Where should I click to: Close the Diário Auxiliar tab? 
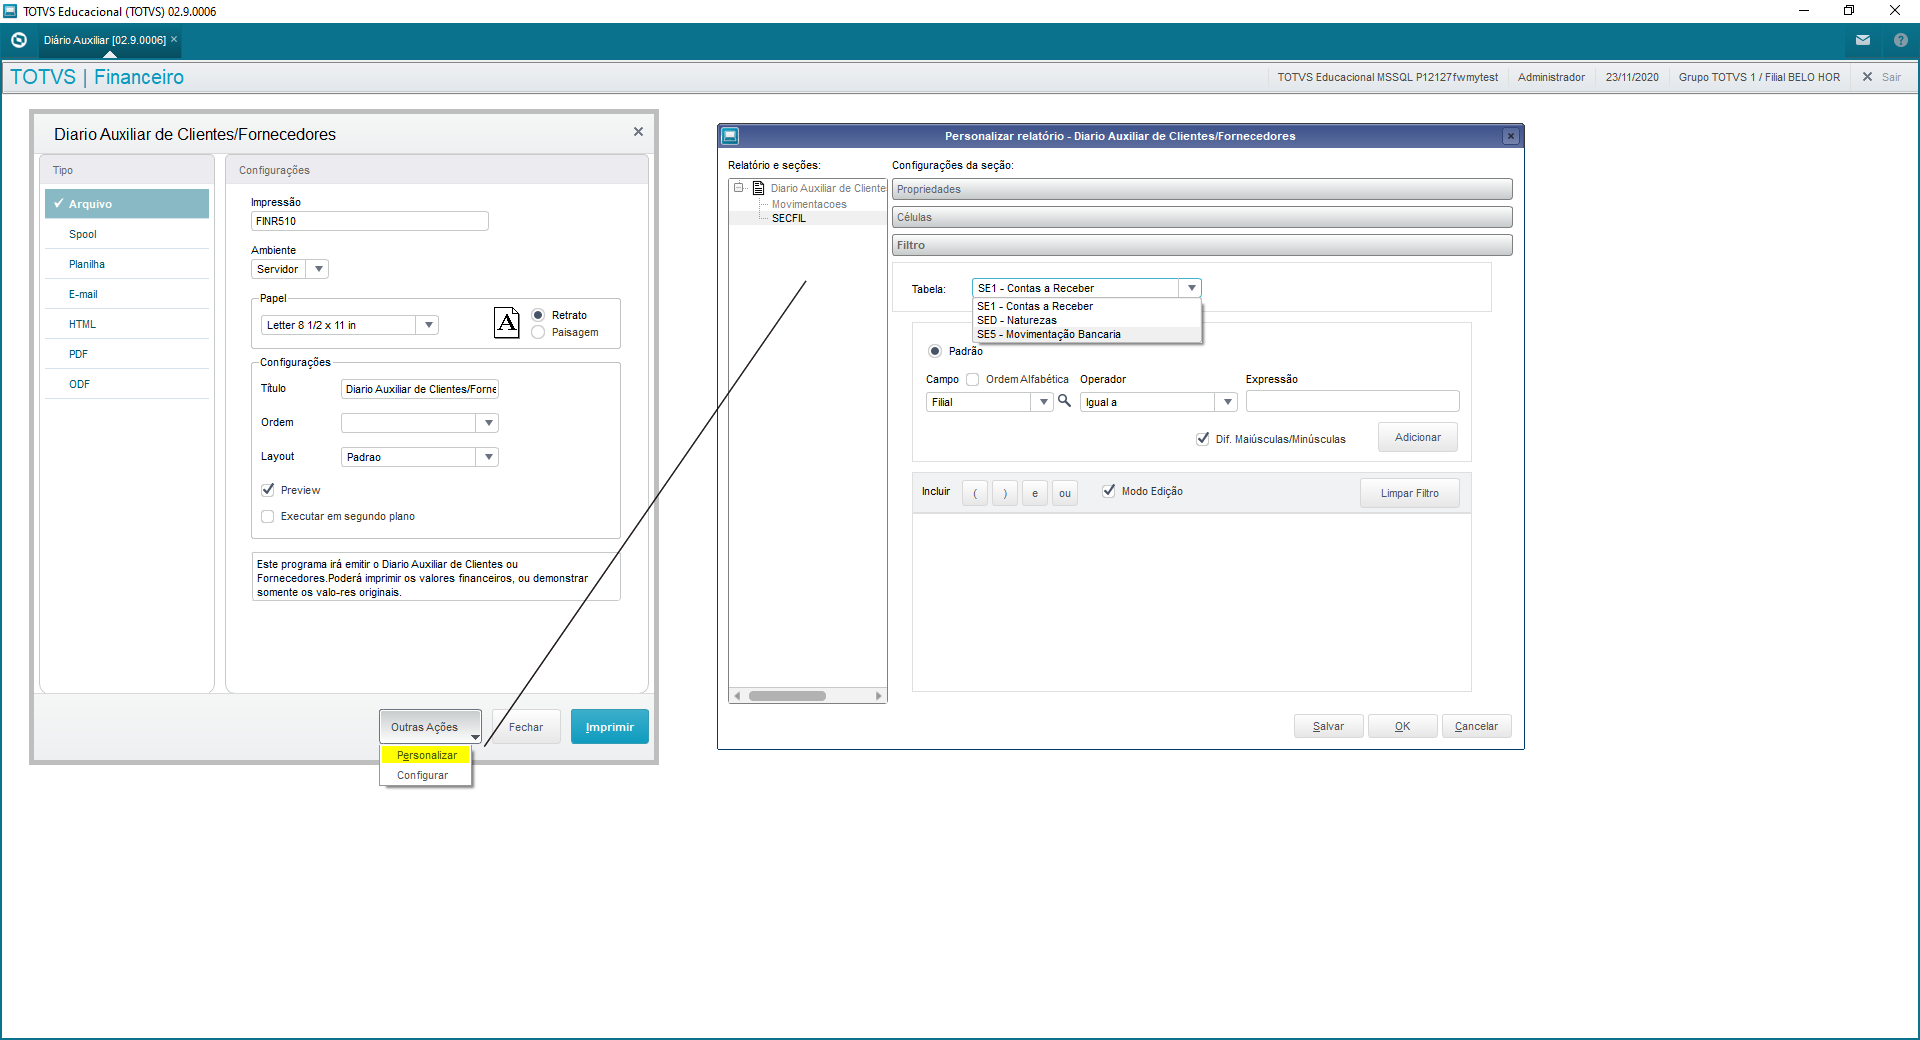pyautogui.click(x=174, y=40)
